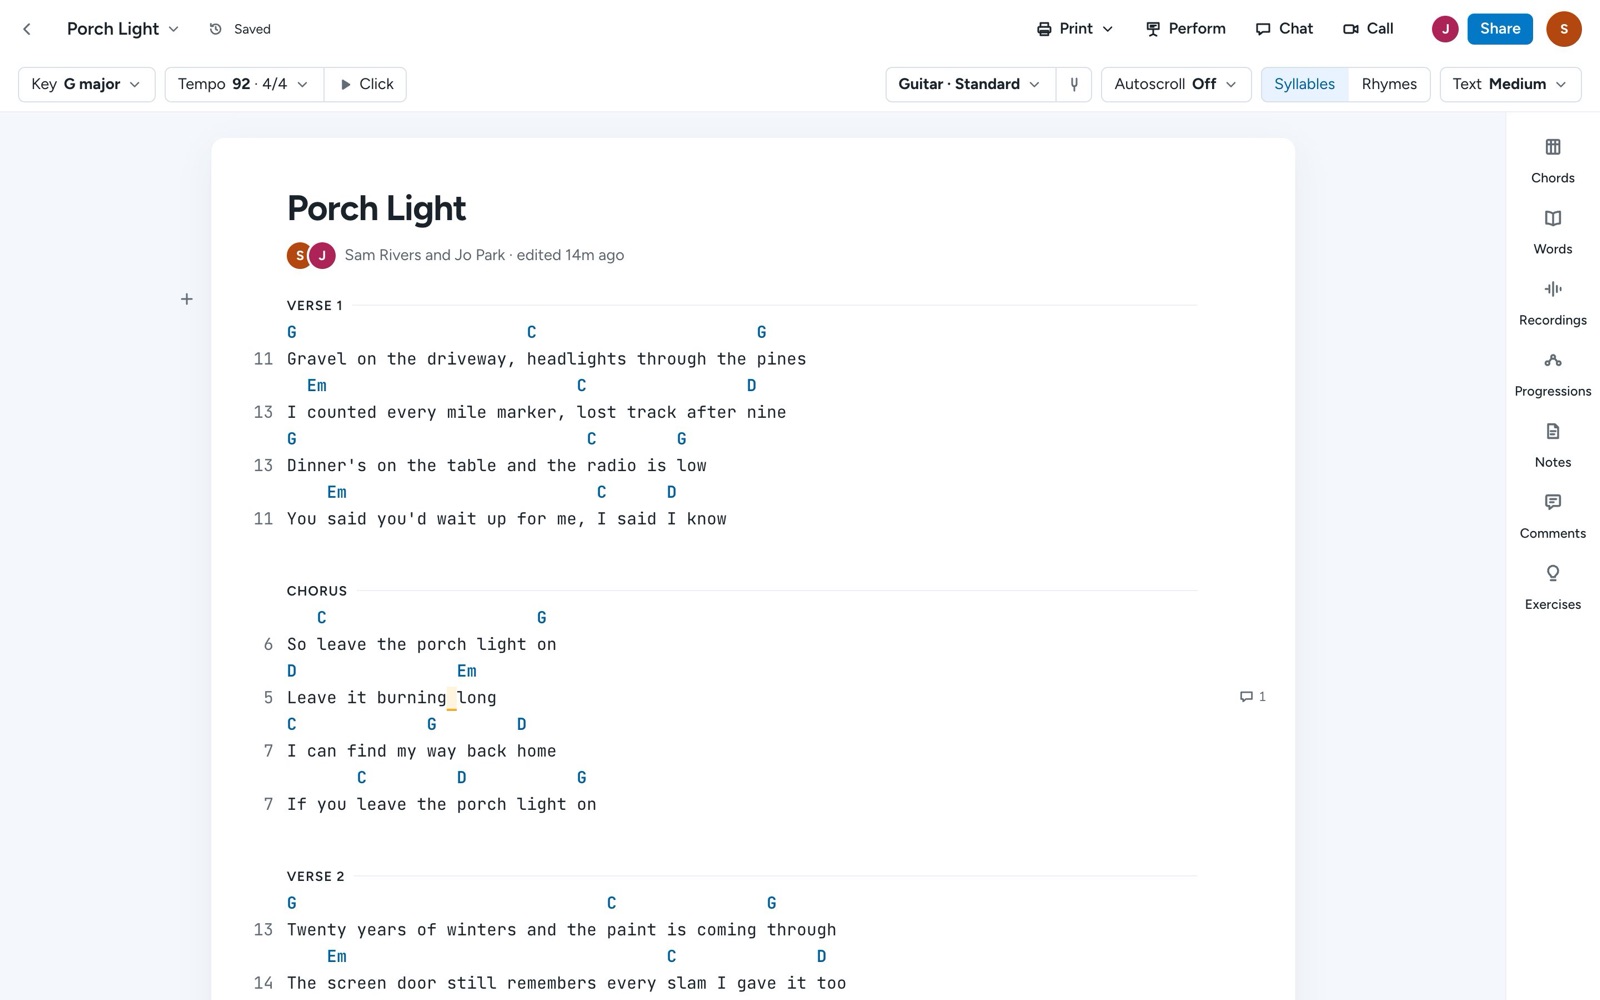The image size is (1600, 1000).
Task: Open the Progressions panel
Action: click(1552, 374)
